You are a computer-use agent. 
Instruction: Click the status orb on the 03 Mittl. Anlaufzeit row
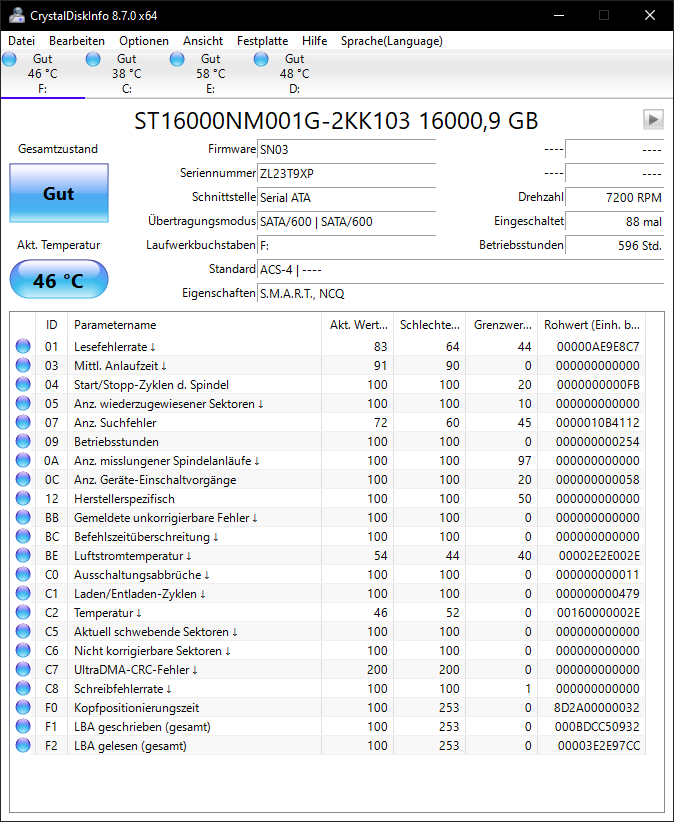click(x=23, y=365)
